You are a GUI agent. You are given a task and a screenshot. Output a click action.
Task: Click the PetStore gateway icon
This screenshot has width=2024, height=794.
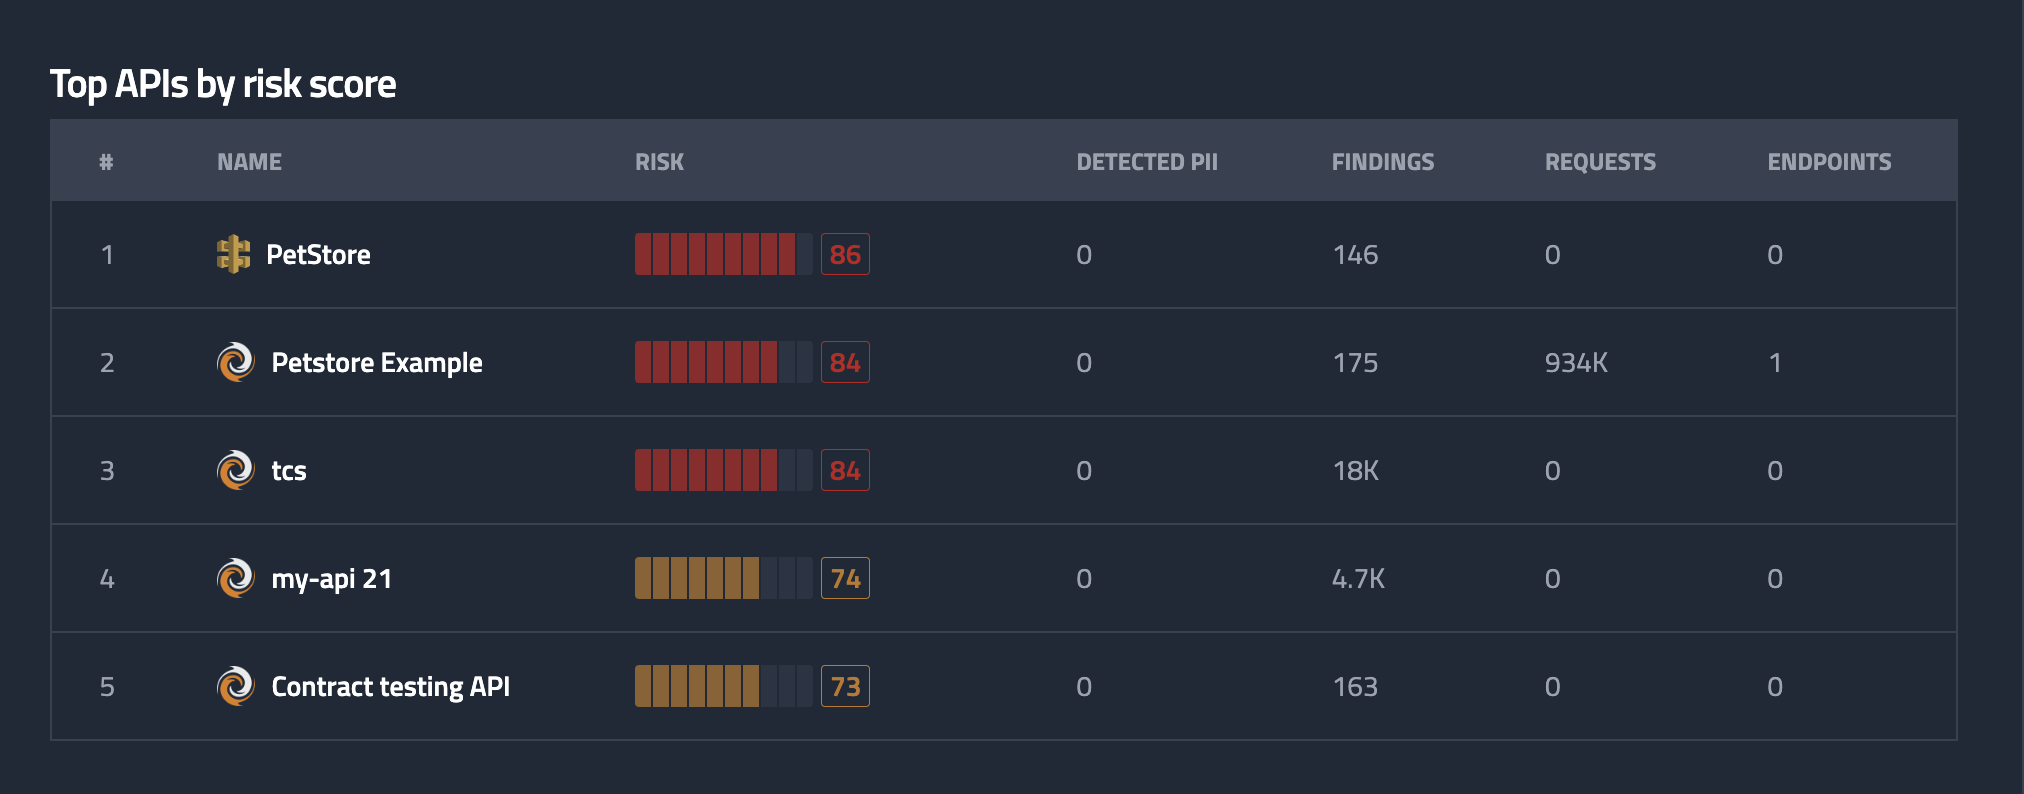(x=233, y=254)
